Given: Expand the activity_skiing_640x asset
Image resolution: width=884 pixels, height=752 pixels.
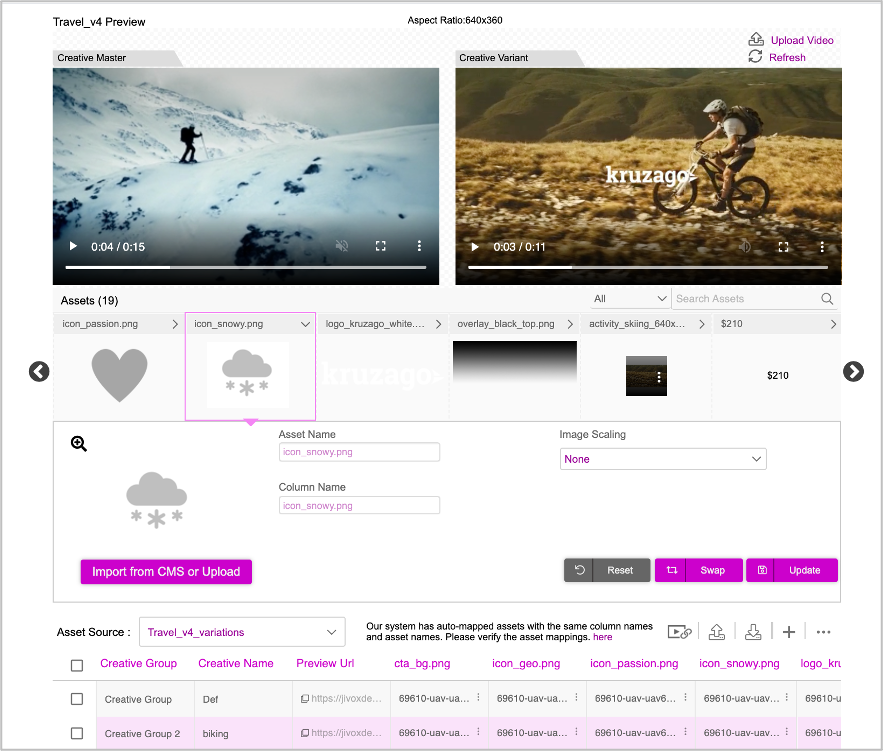Looking at the screenshot, I should coord(701,324).
